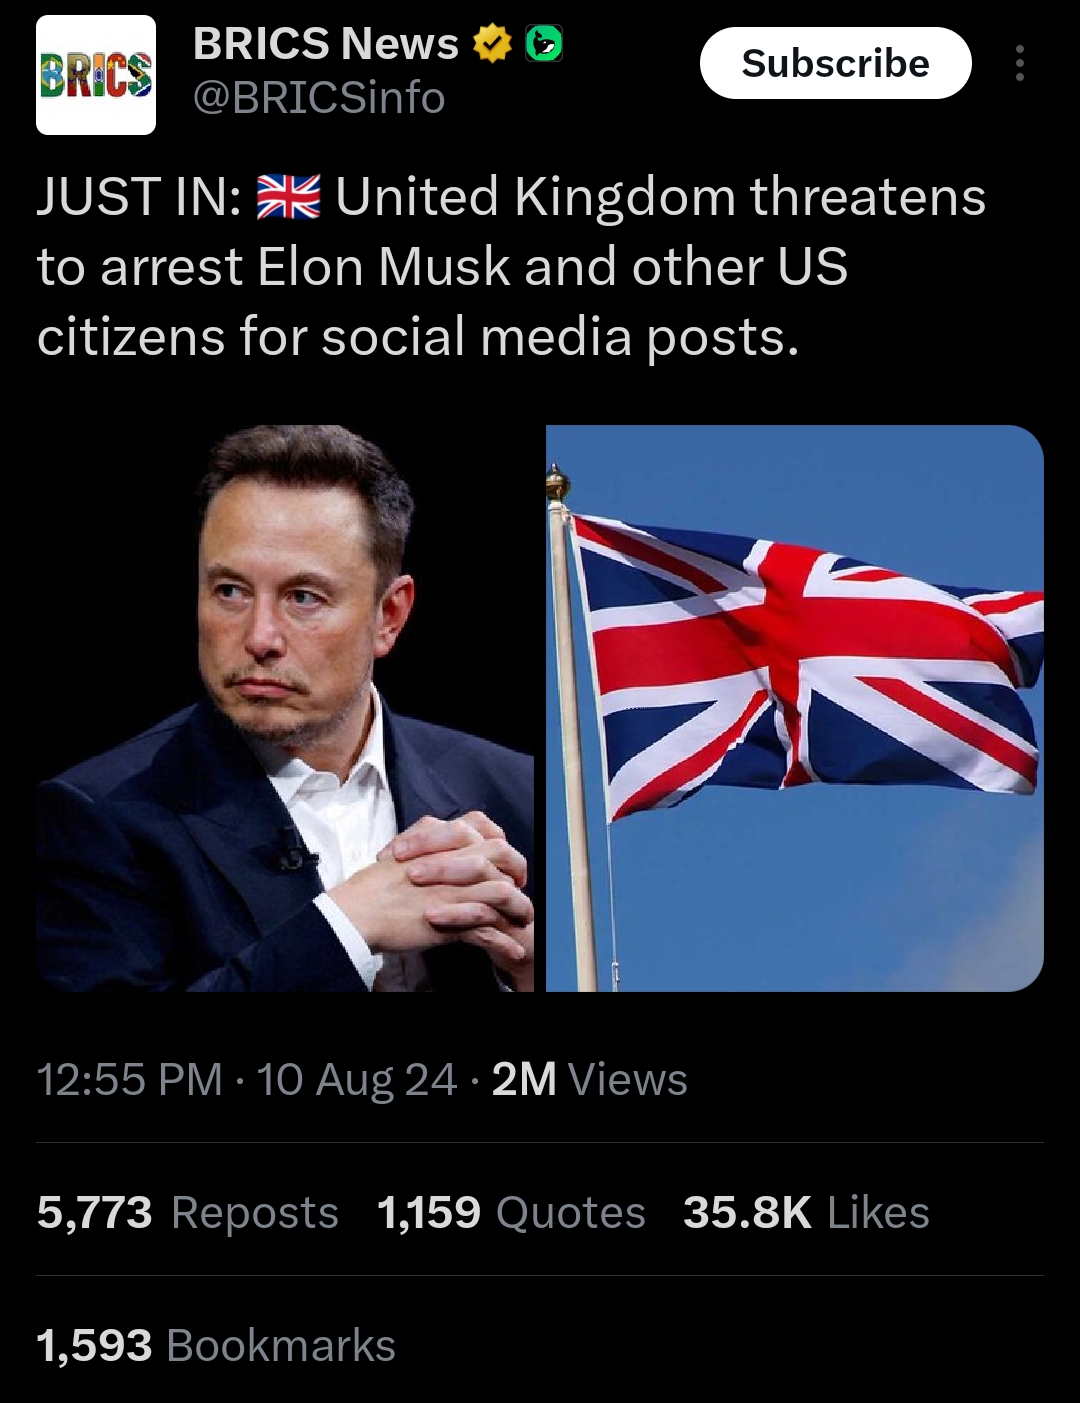
Task: Click the words 'JUST IN:' in the tweet
Action: click(x=139, y=197)
